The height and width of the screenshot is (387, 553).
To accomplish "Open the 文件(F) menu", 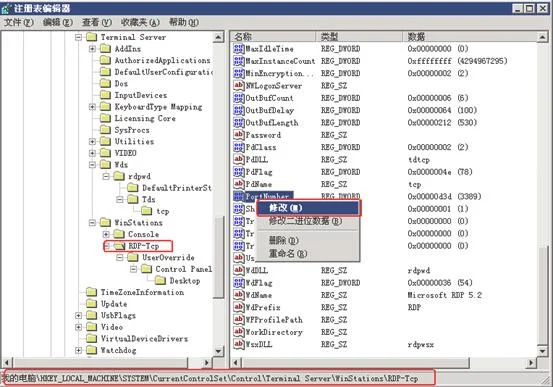I will (19, 23).
